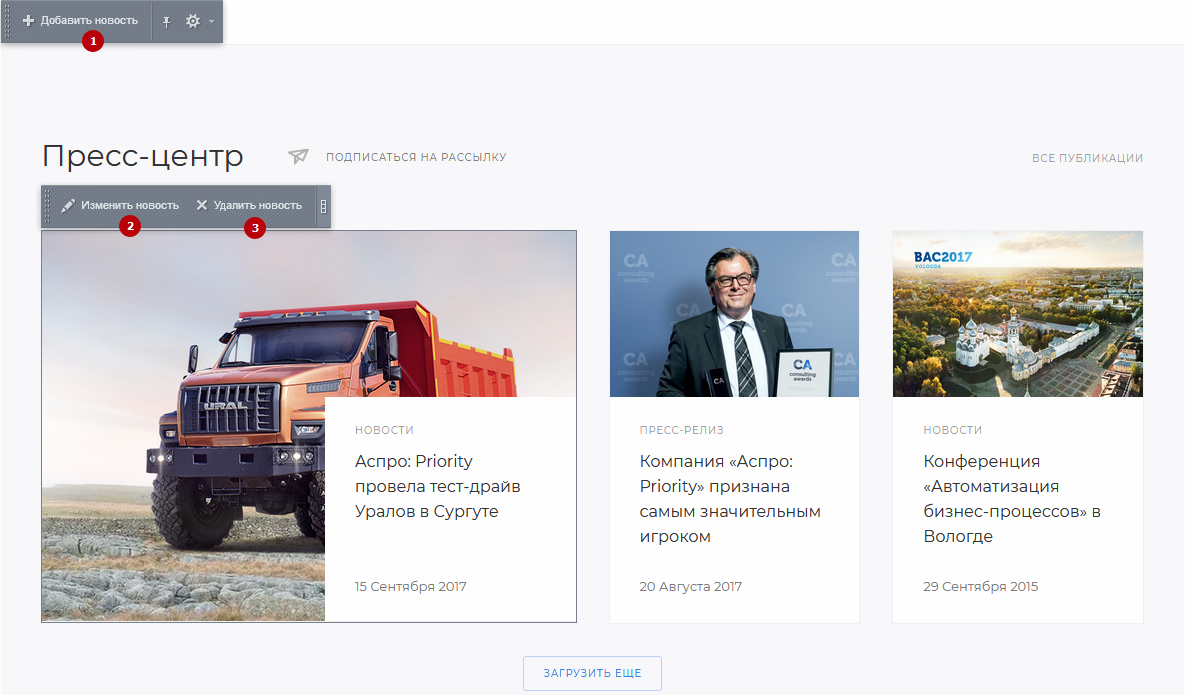Click 'Изменить новость' edit button
This screenshot has width=1188, height=695.
coord(120,205)
